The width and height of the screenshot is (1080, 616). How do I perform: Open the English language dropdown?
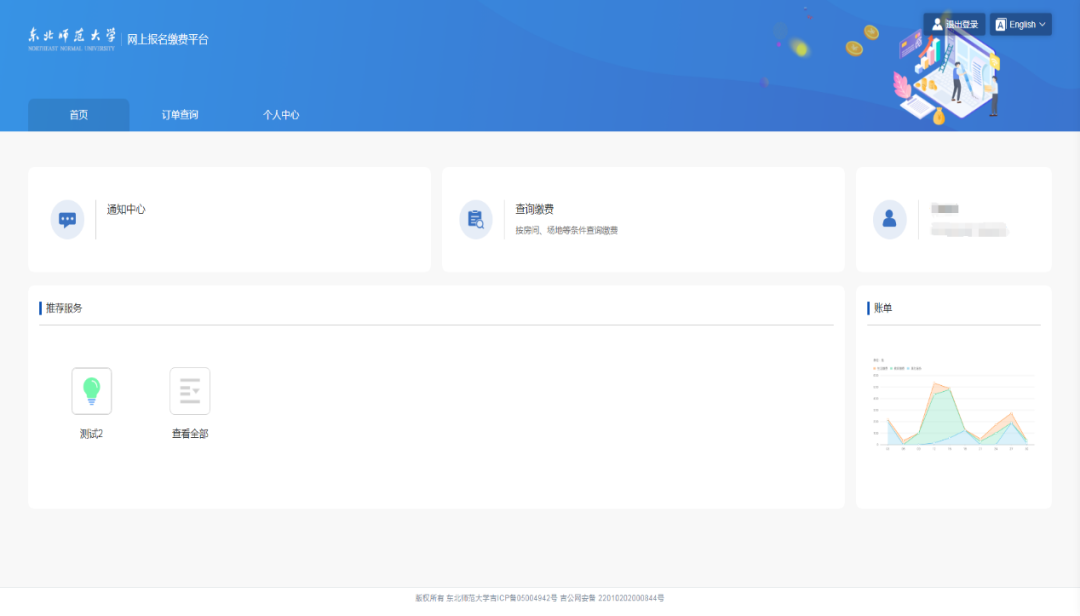point(1021,24)
